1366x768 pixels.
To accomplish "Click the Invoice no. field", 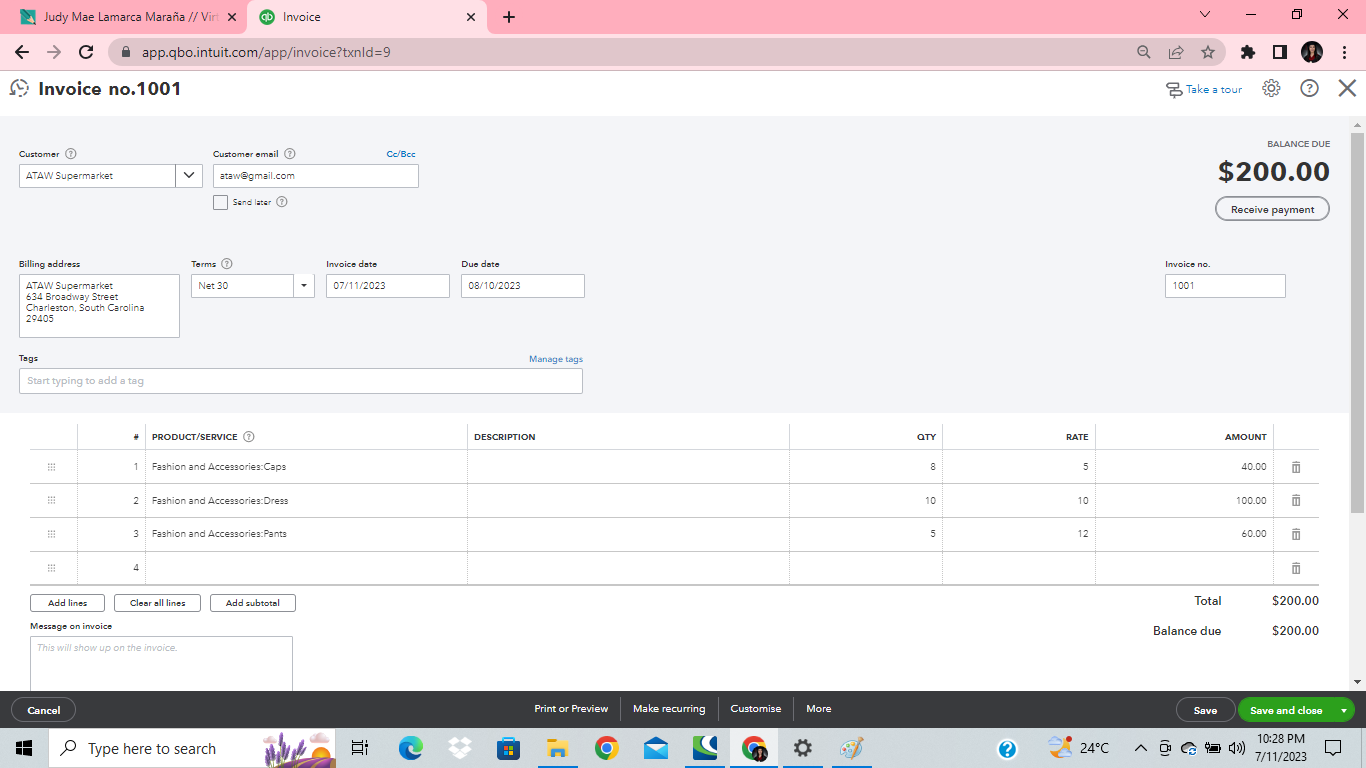I will pyautogui.click(x=1225, y=286).
